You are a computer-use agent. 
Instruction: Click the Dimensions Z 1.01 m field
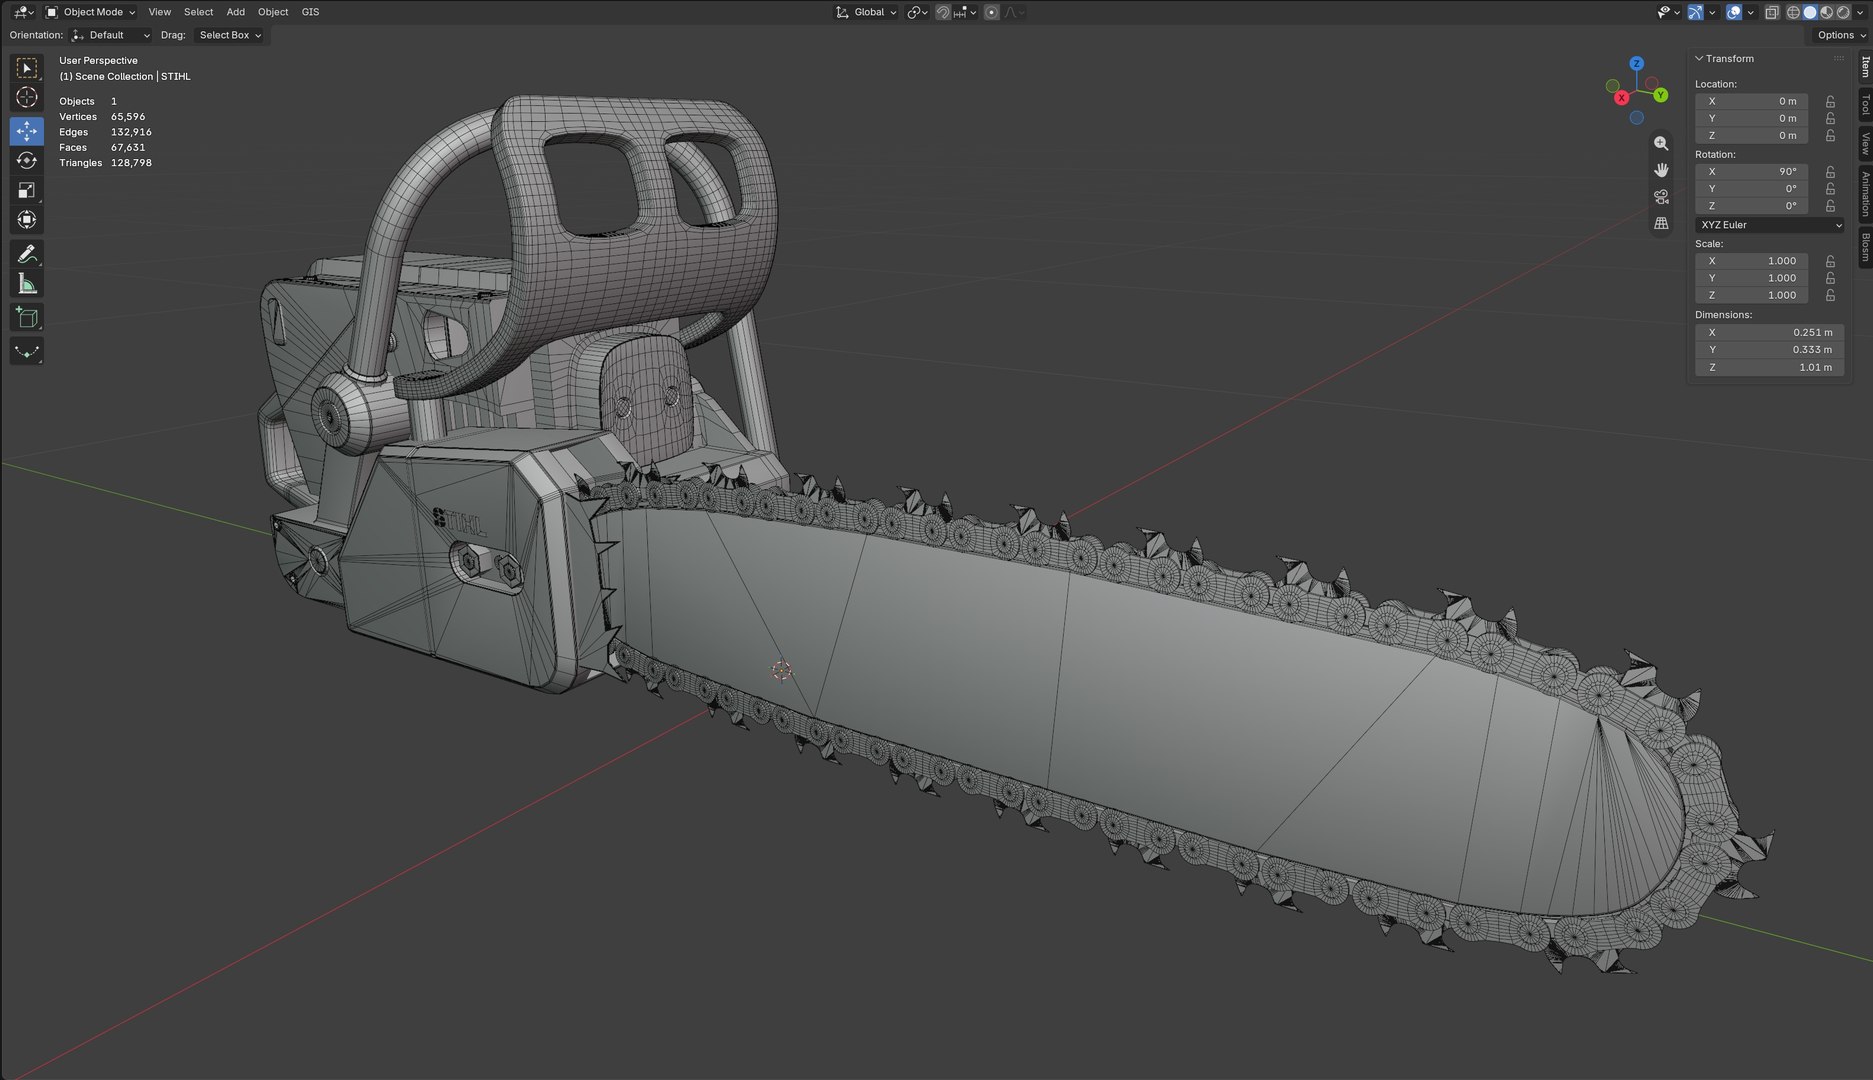click(1769, 367)
